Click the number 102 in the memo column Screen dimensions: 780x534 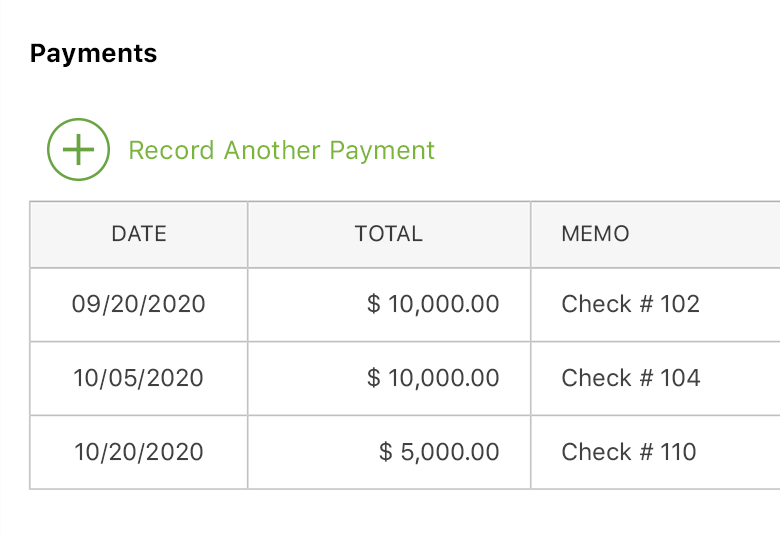[680, 304]
